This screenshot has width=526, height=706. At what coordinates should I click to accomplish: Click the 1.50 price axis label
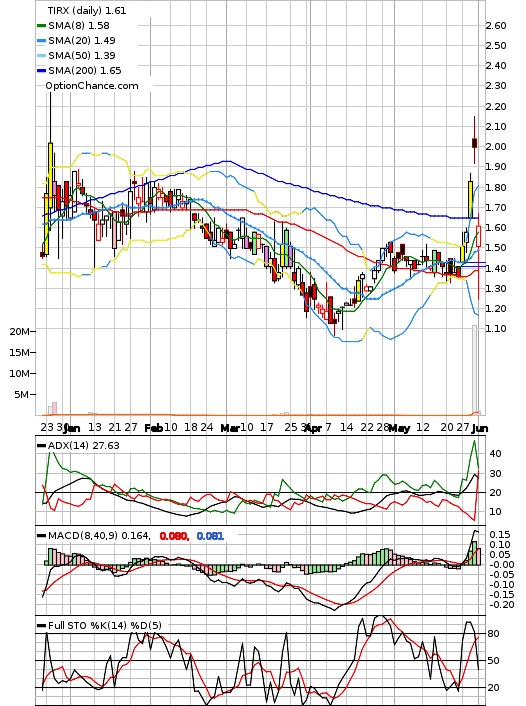[x=496, y=248]
